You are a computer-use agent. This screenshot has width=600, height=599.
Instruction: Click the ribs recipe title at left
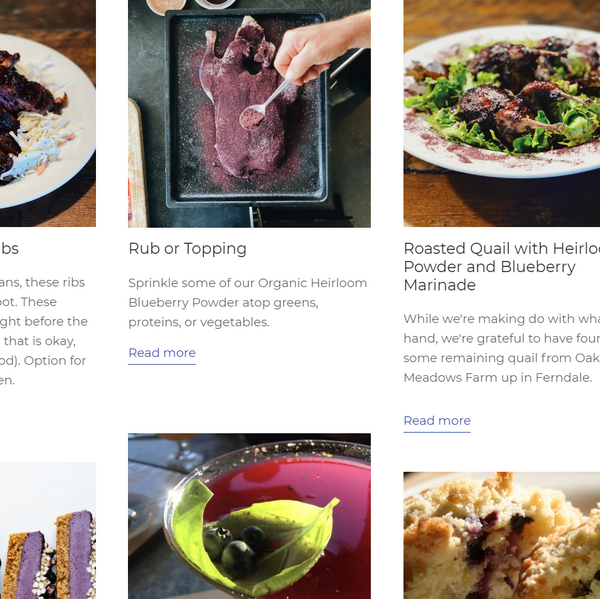click(x=9, y=248)
